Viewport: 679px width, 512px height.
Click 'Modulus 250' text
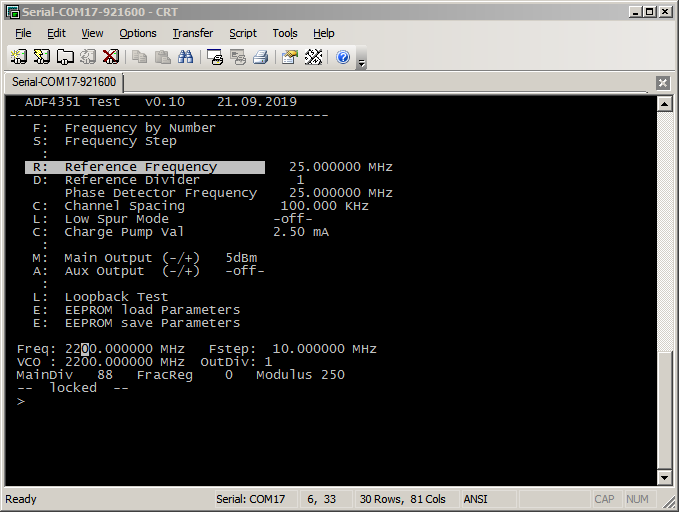coord(301,375)
